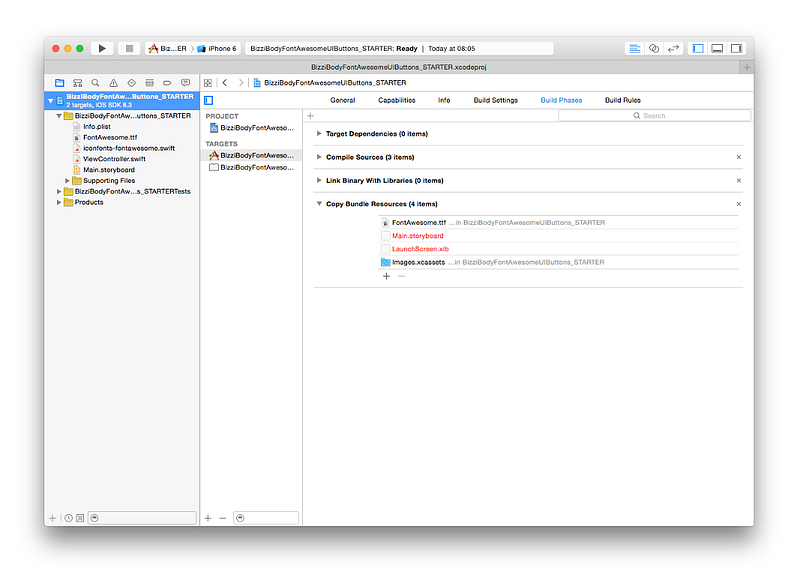Go back using the left chevron

pos(225,83)
